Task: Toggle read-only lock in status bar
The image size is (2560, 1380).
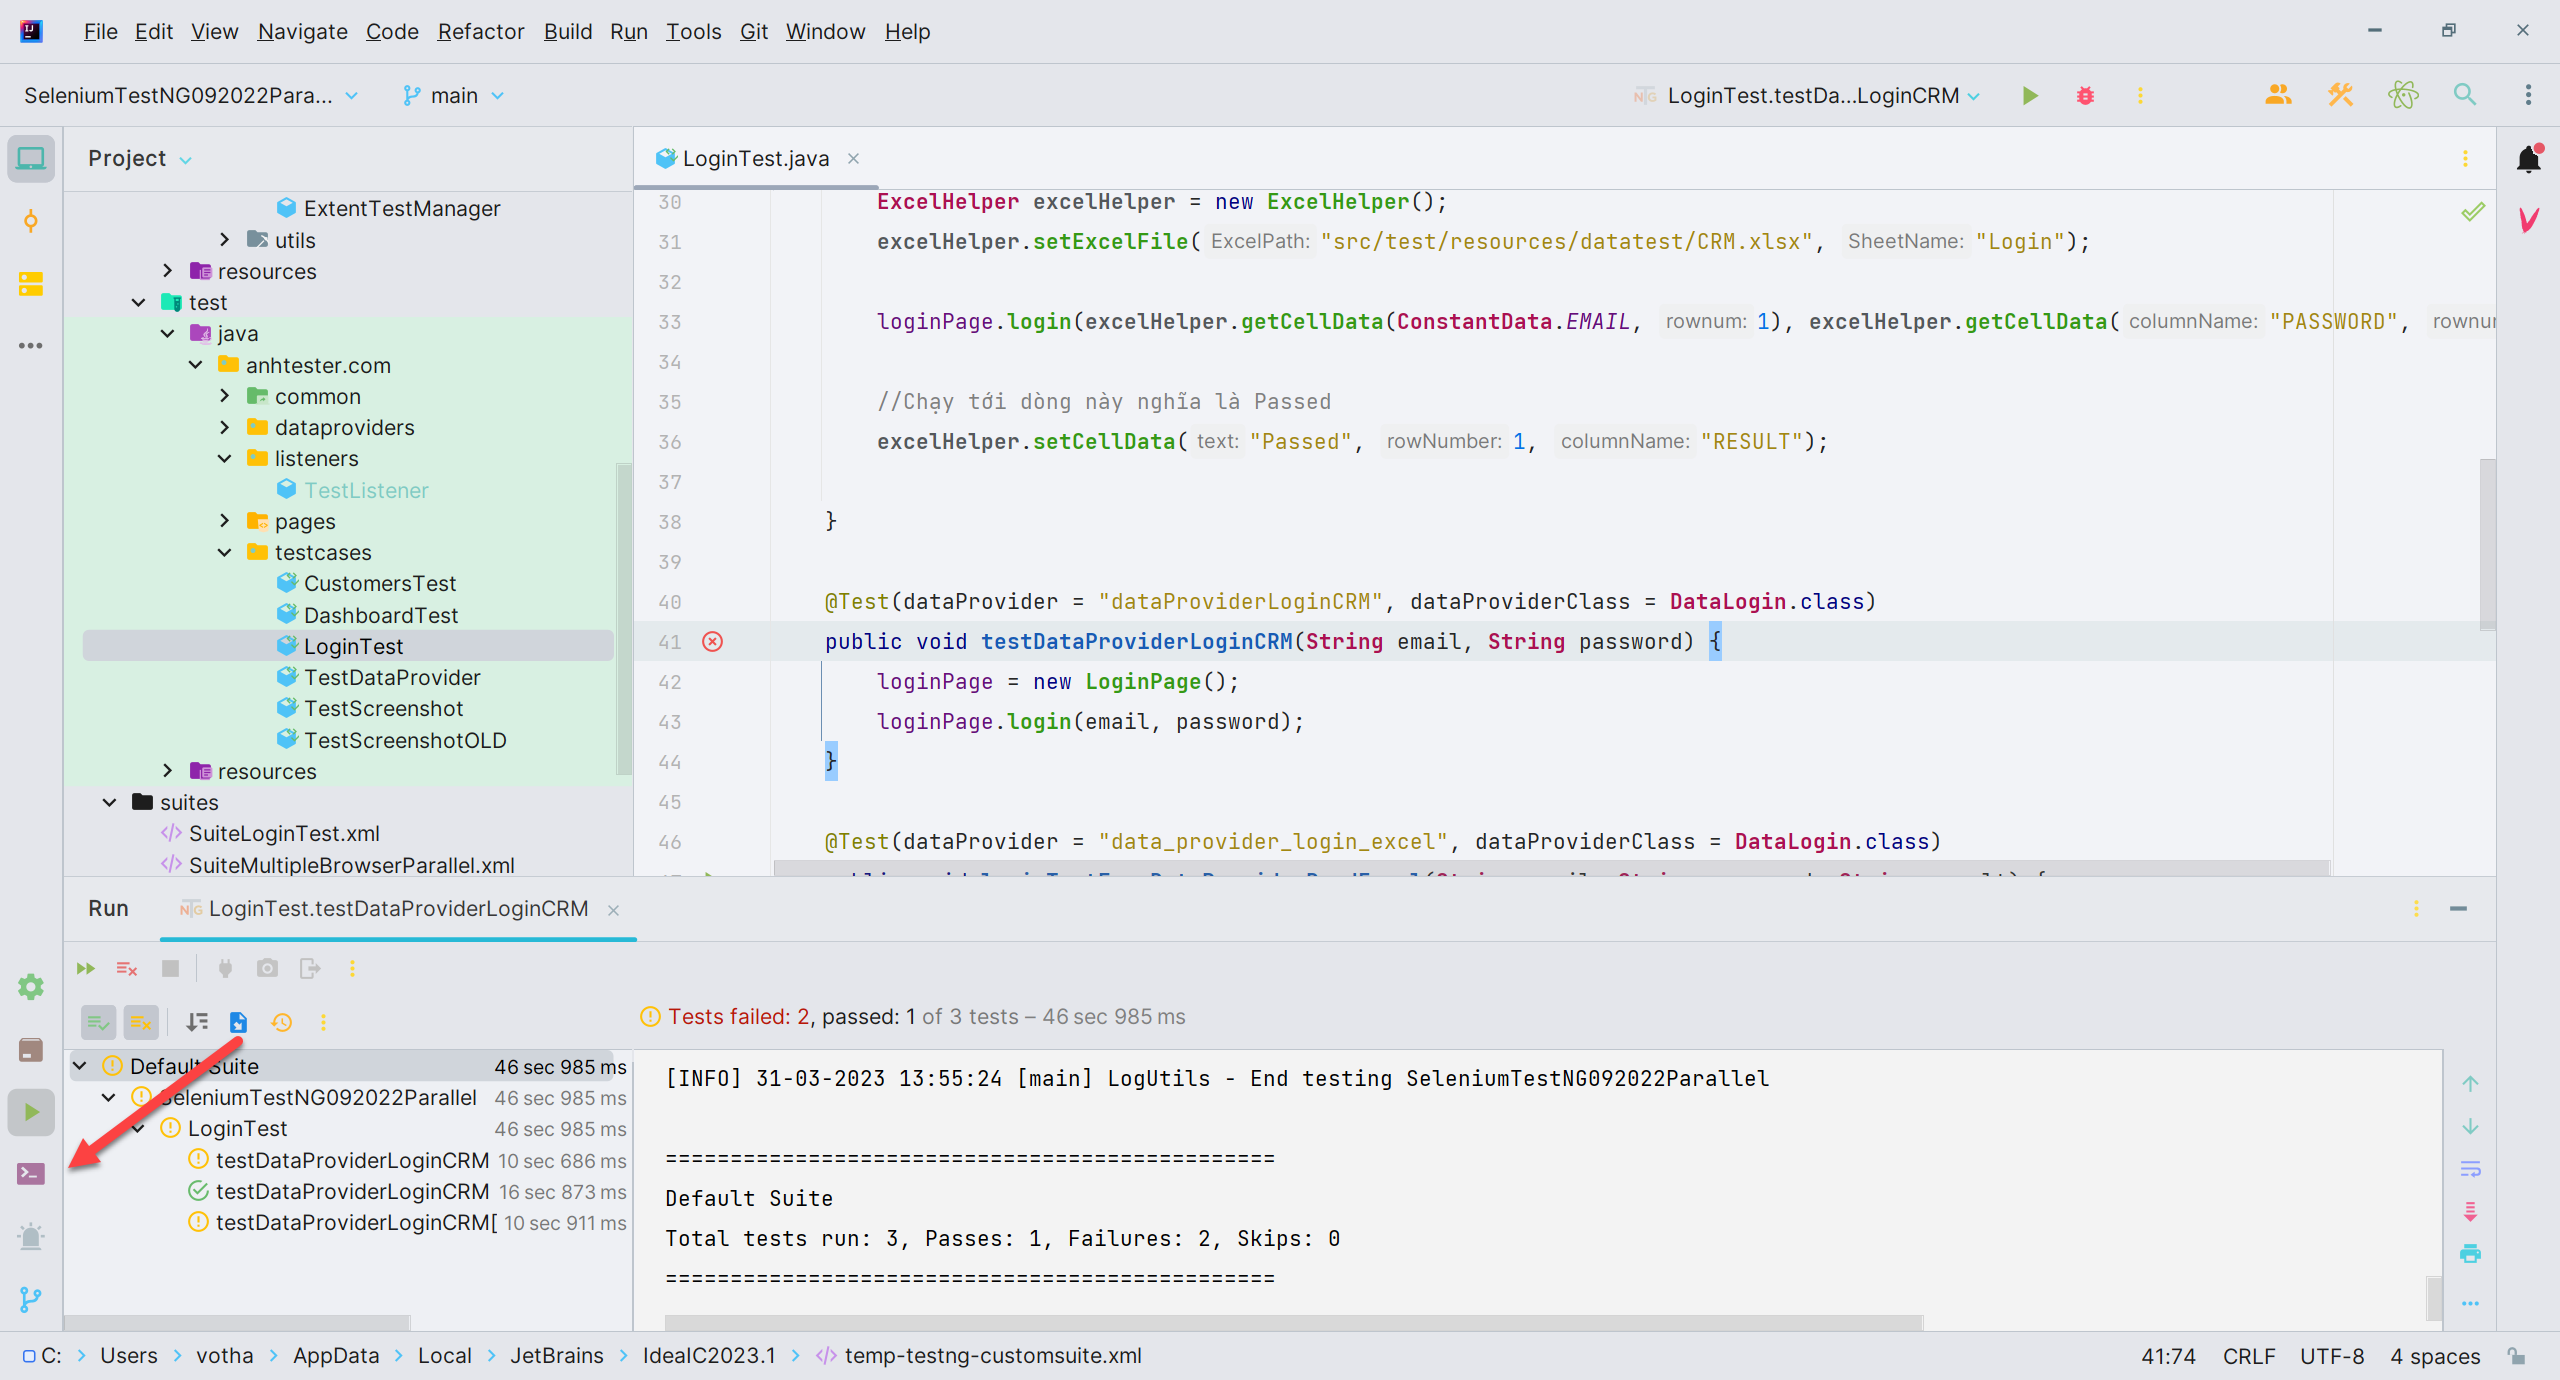Action: click(2517, 1356)
